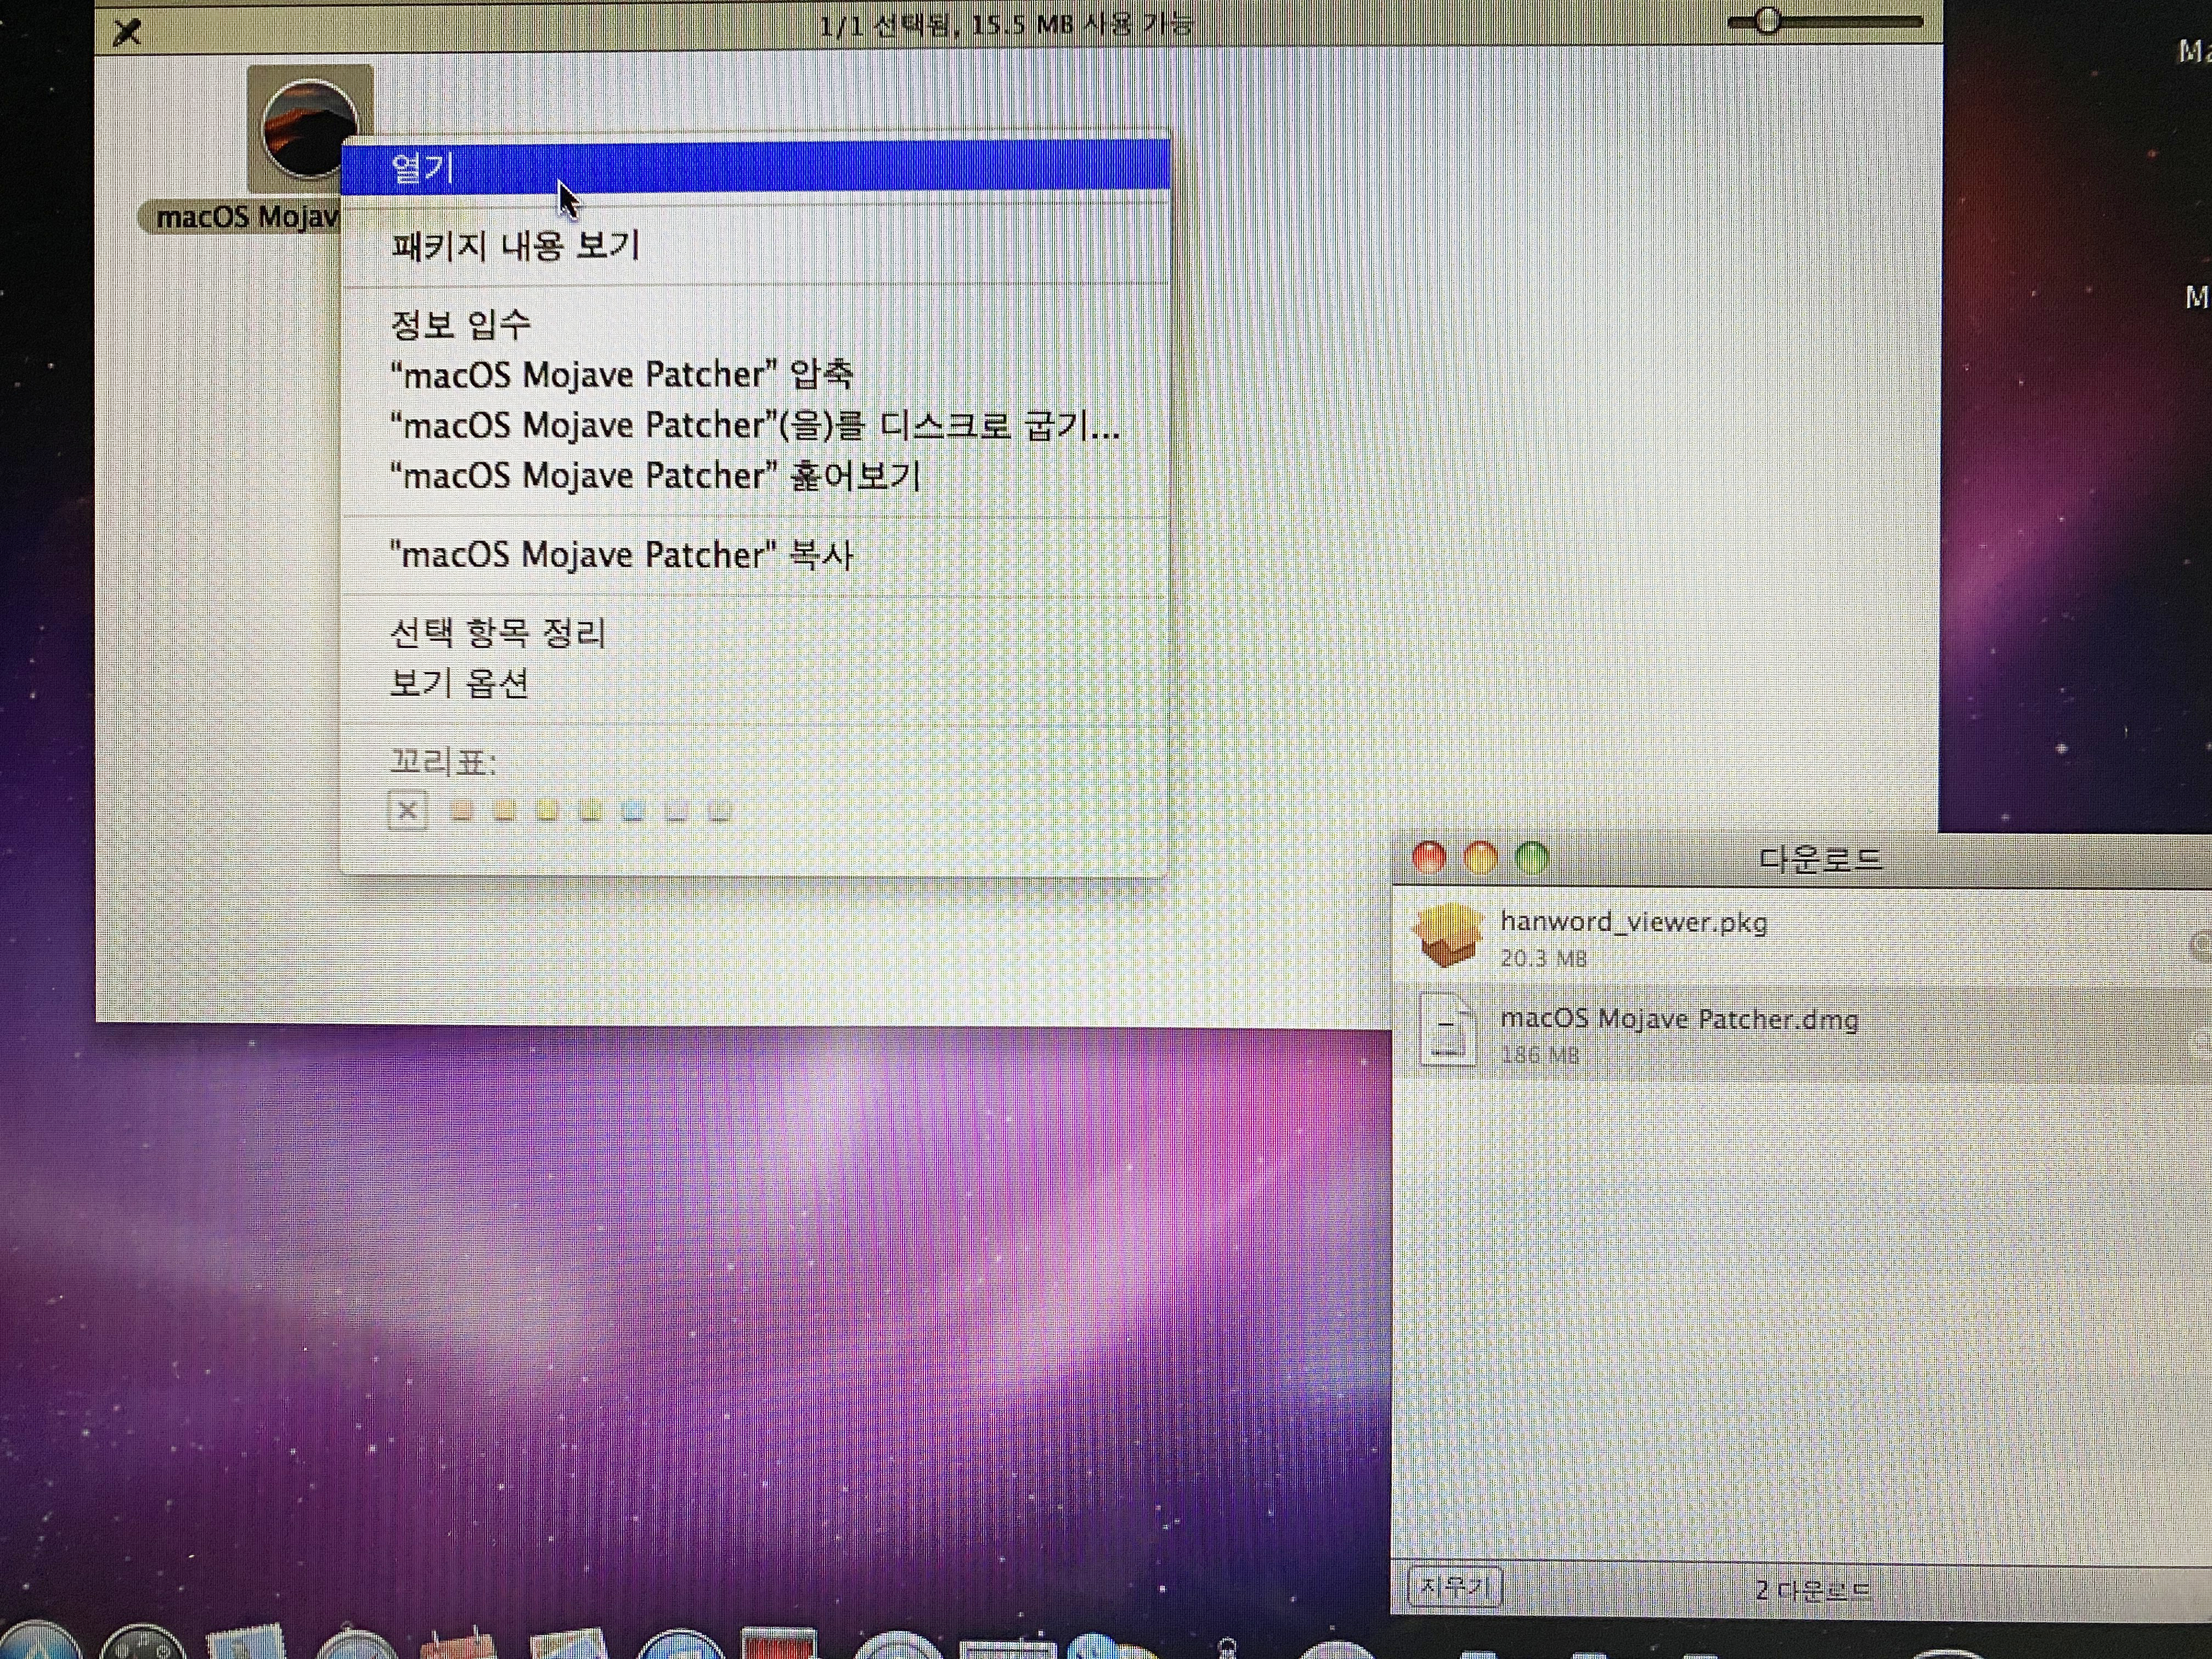Image resolution: width=2212 pixels, height=1659 pixels.
Task: Apply the gray label color
Action: tap(719, 810)
